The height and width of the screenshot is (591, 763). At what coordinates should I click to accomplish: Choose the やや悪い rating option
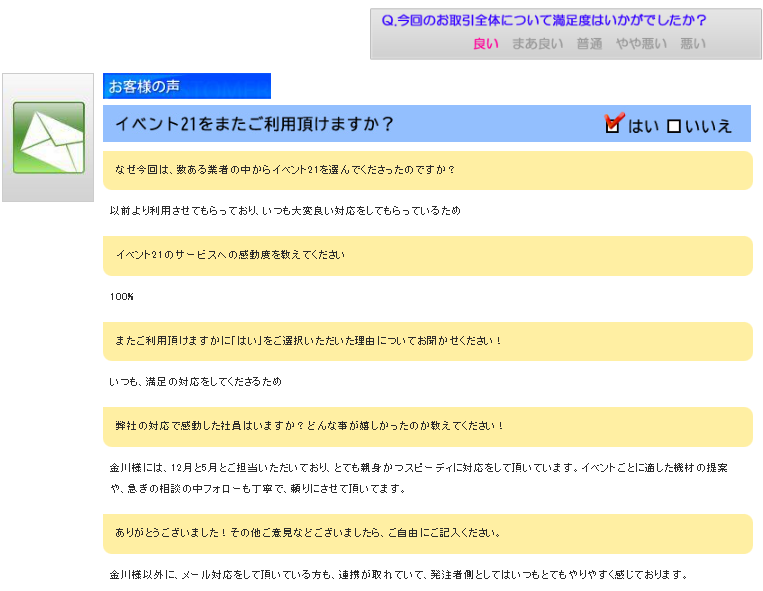[x=640, y=44]
